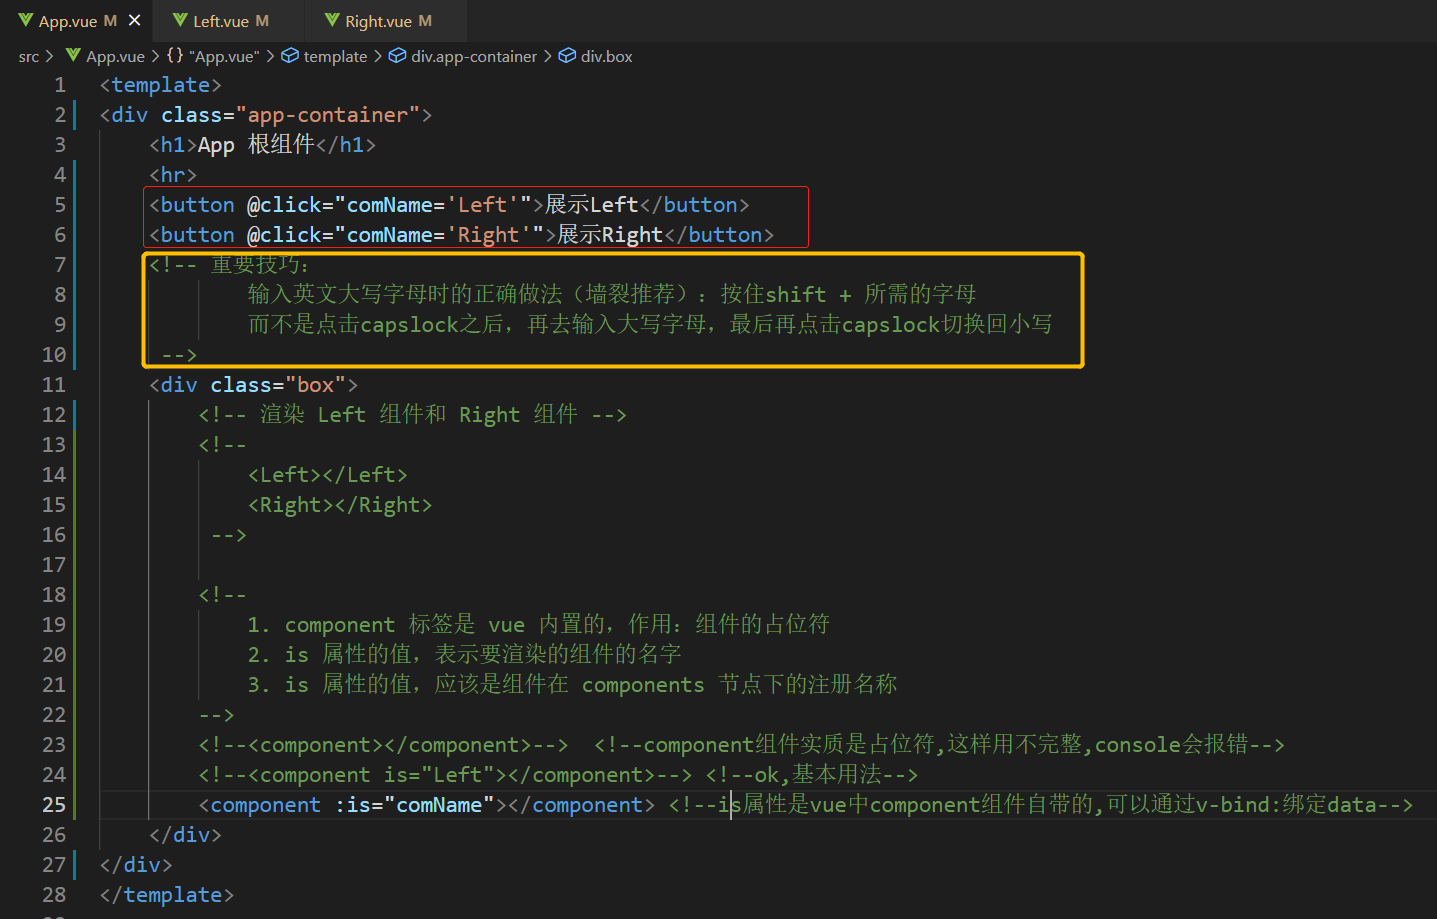Screen dimensions: 1437x919
Task: Open the App.vue file breadcrumb
Action: 105,57
